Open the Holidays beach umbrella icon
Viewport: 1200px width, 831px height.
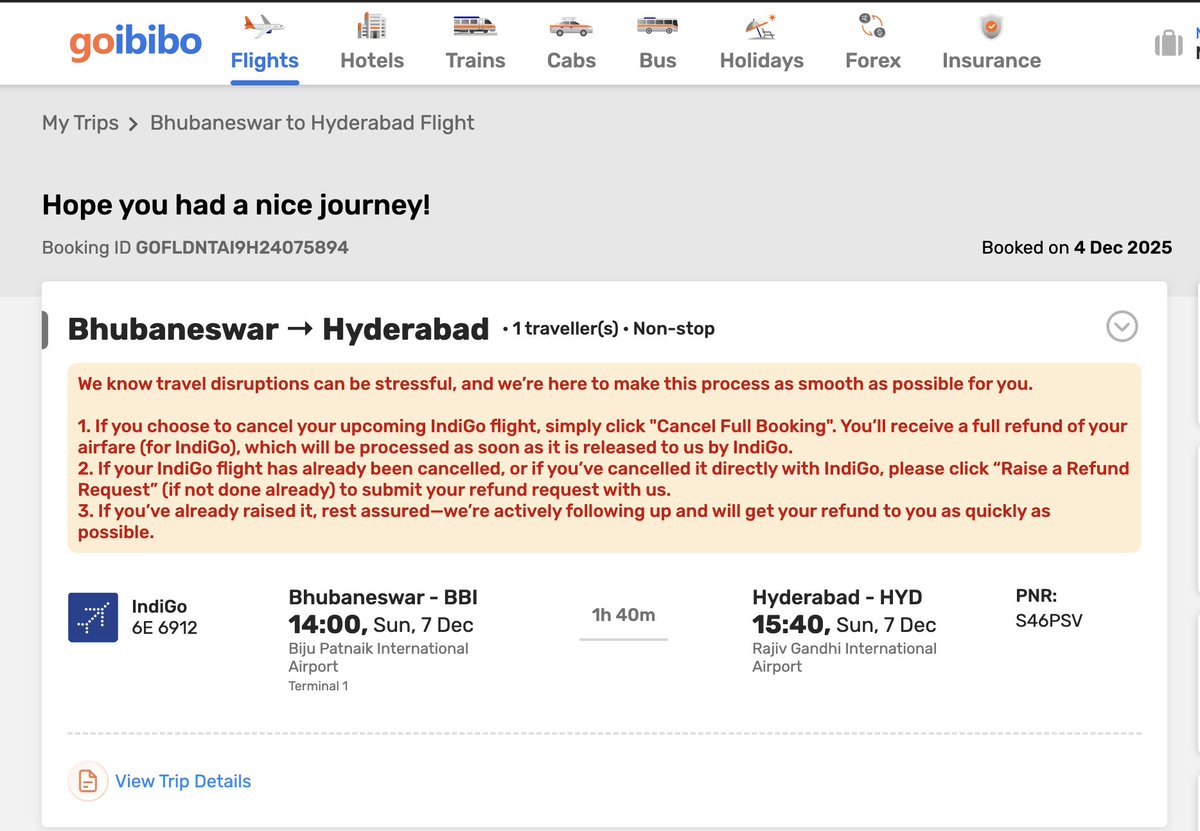[762, 26]
